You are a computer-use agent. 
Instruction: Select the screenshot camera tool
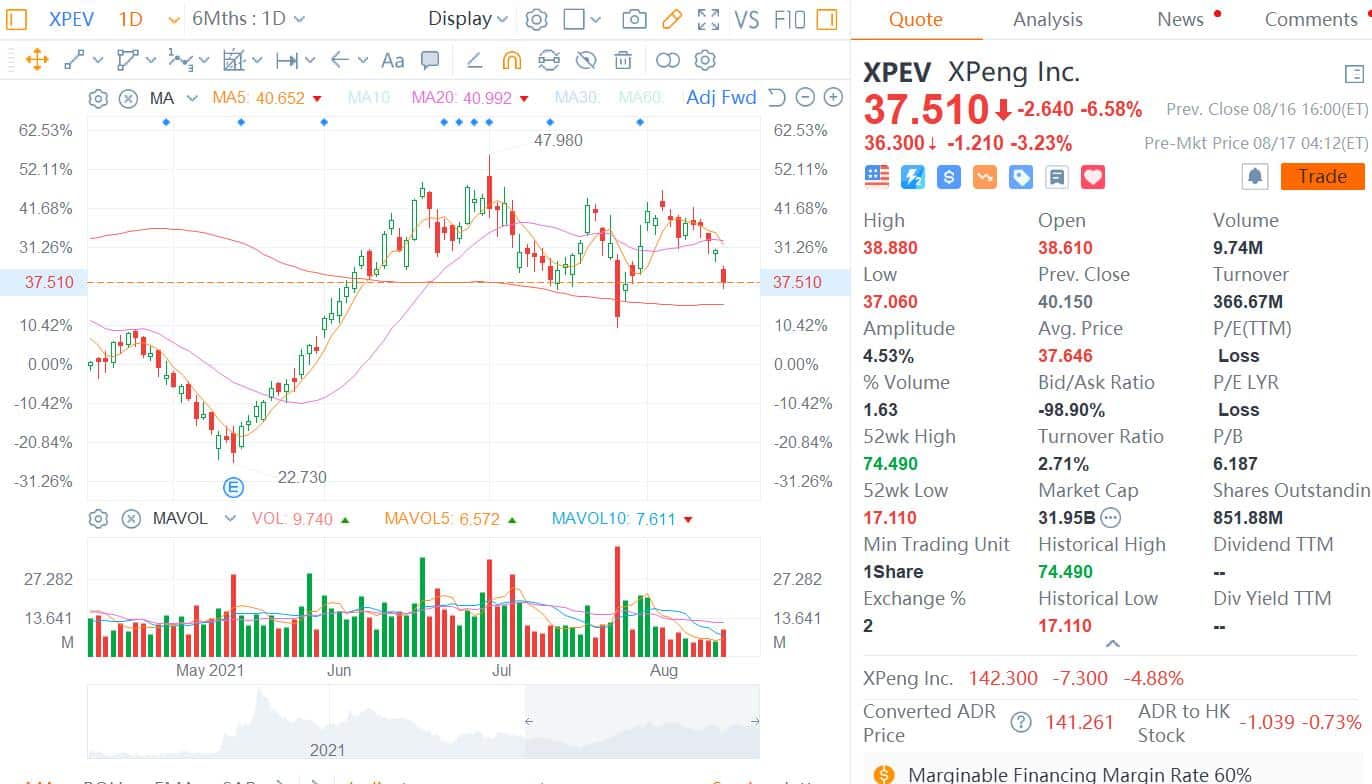634,18
